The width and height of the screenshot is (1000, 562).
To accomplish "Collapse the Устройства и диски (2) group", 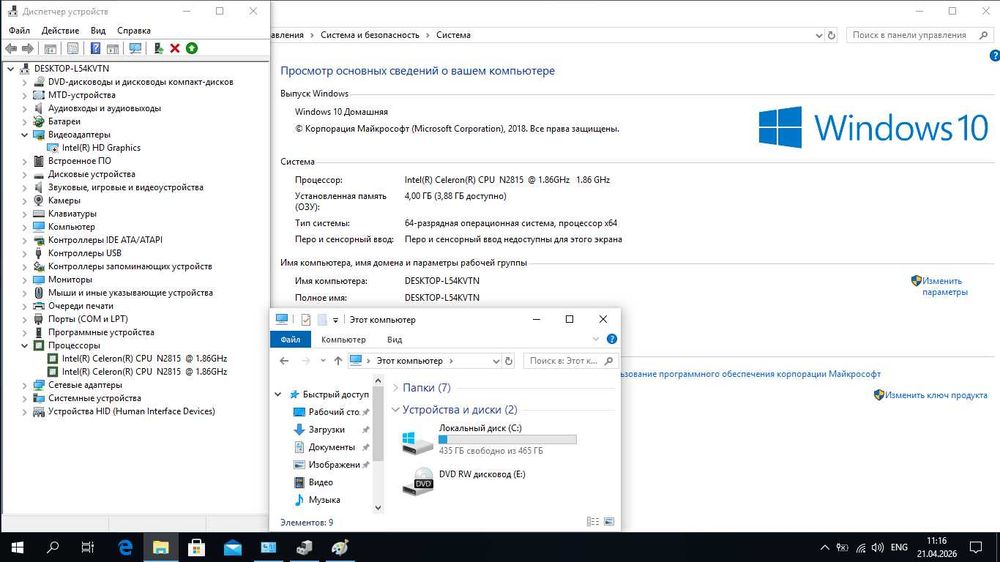I will (x=395, y=410).
